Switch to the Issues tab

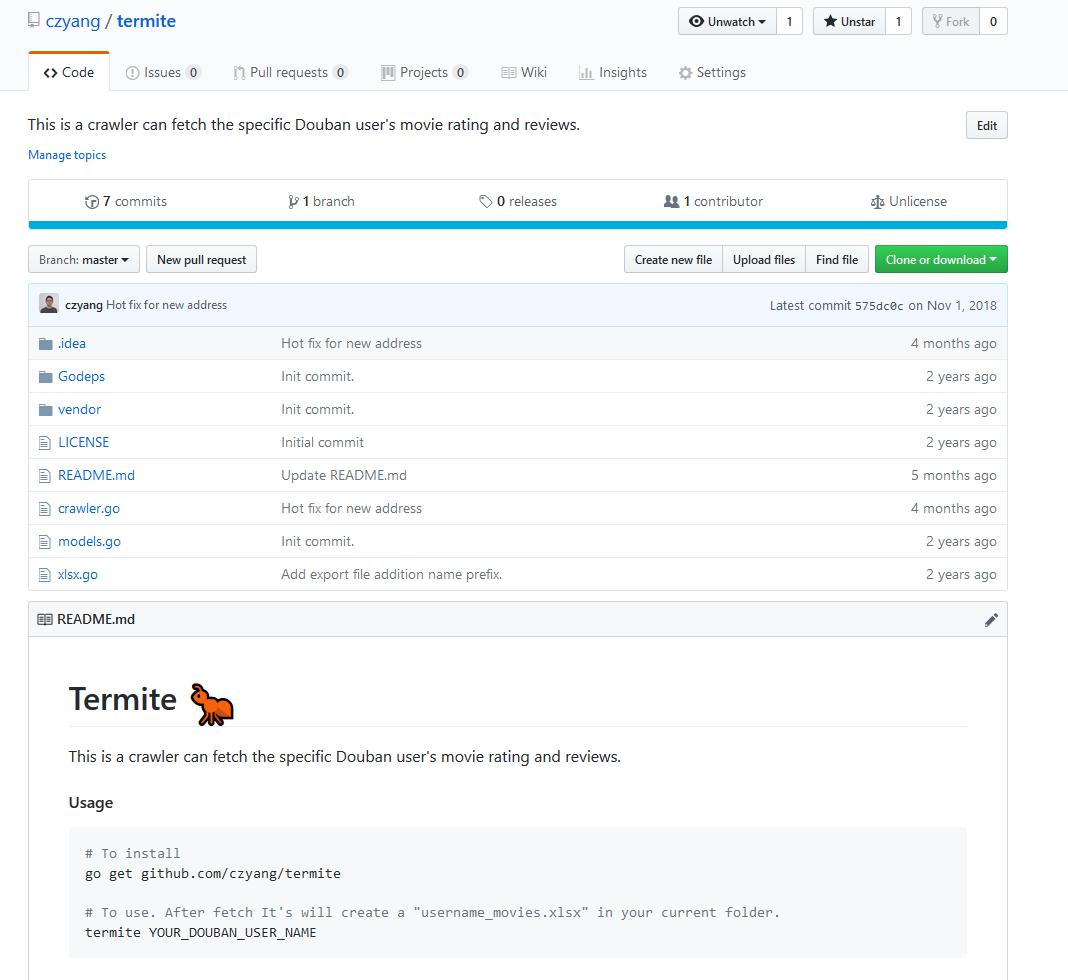pyautogui.click(x=162, y=73)
